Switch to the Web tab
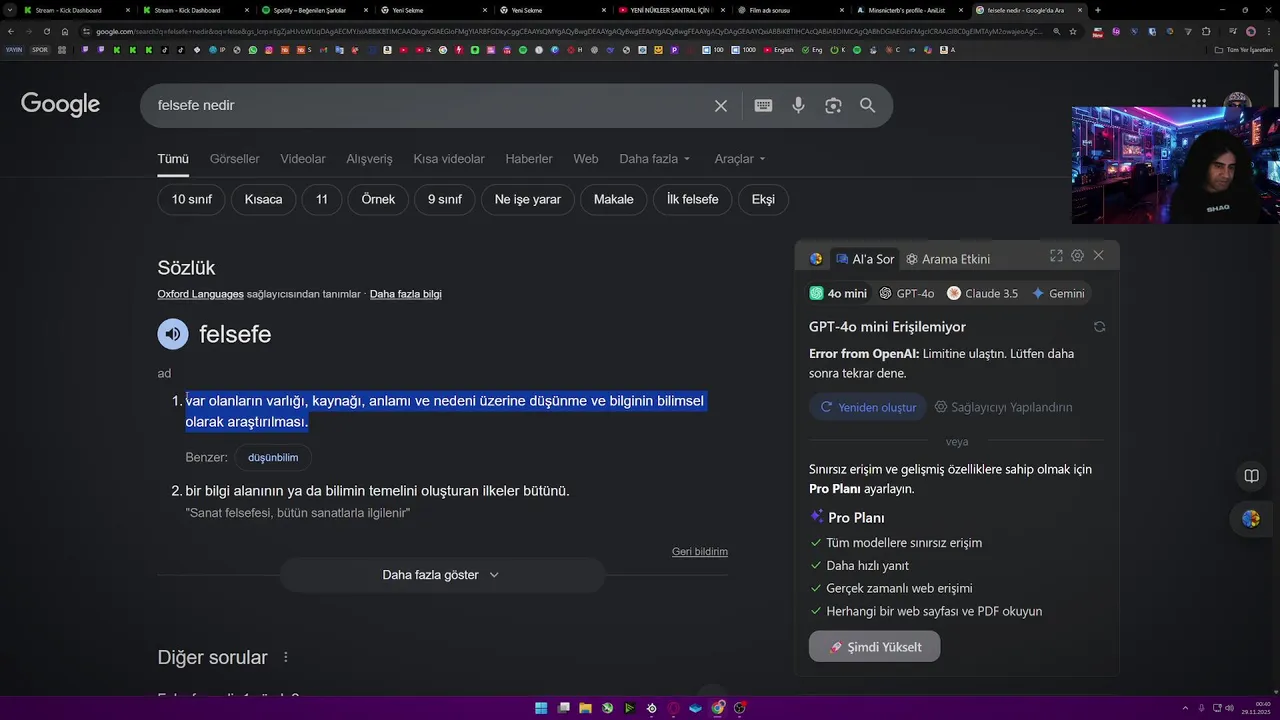The image size is (1280, 720). 586,159
